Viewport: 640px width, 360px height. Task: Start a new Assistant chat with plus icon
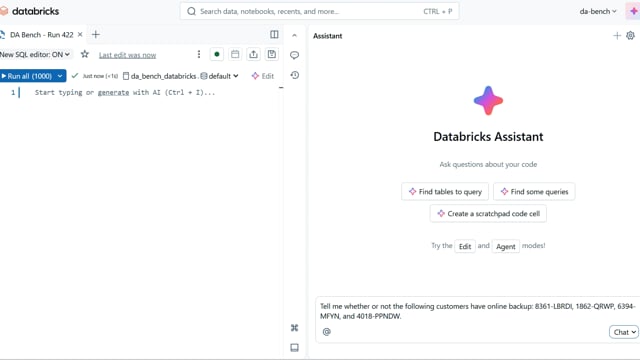[617, 36]
